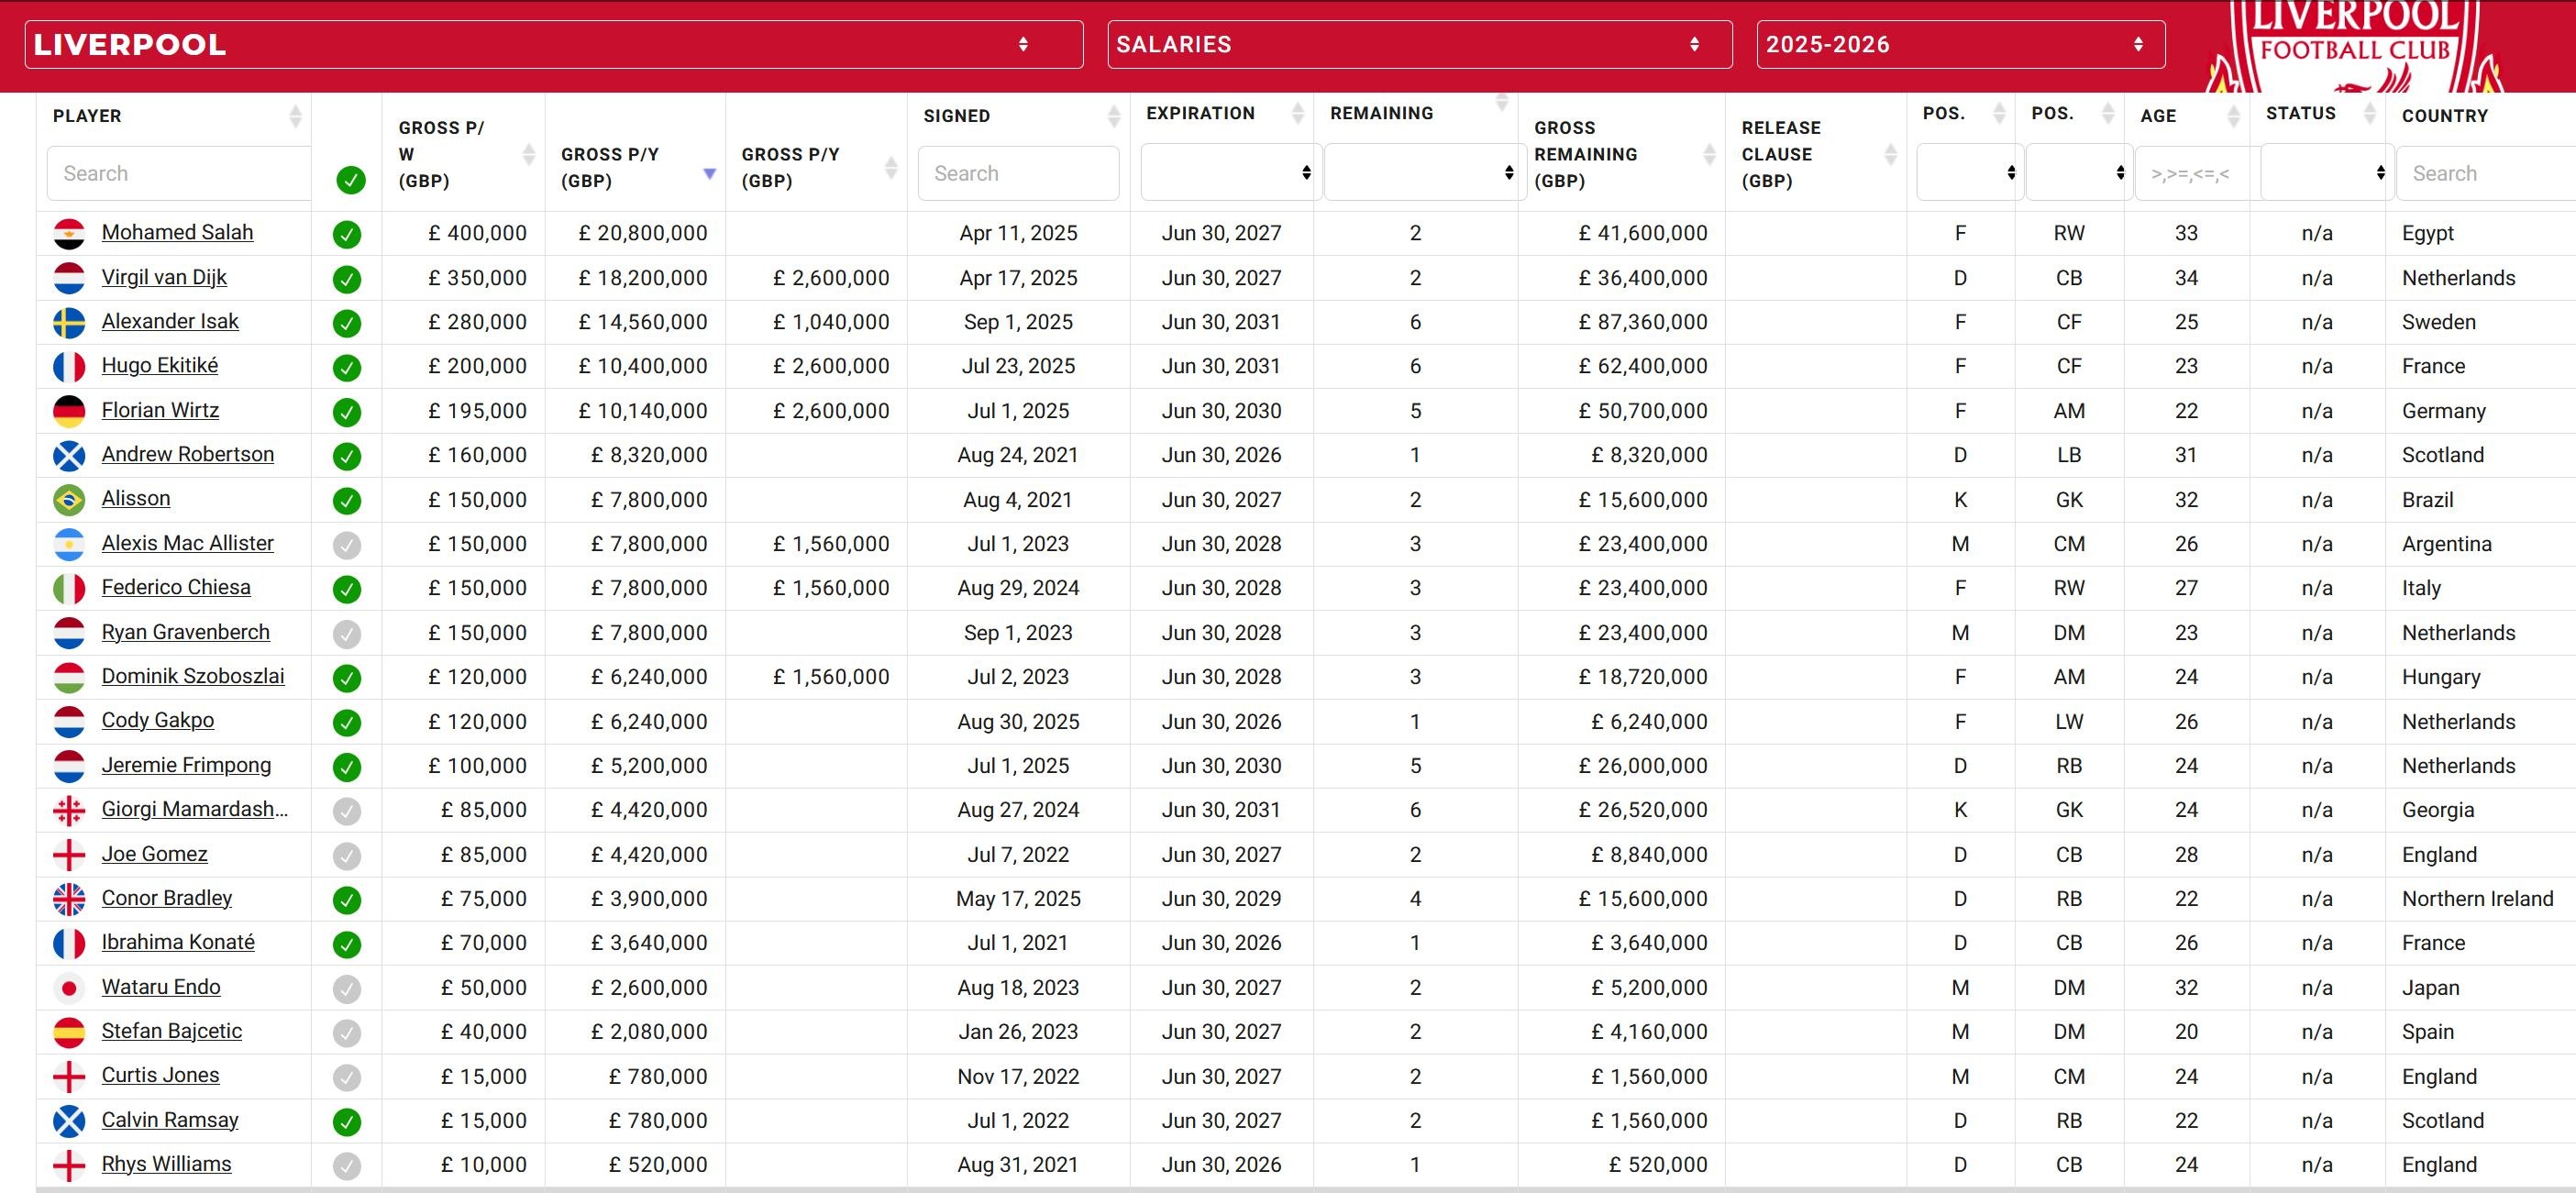Open Virgil van Dijk player link
This screenshot has width=2576, height=1193.
point(164,277)
